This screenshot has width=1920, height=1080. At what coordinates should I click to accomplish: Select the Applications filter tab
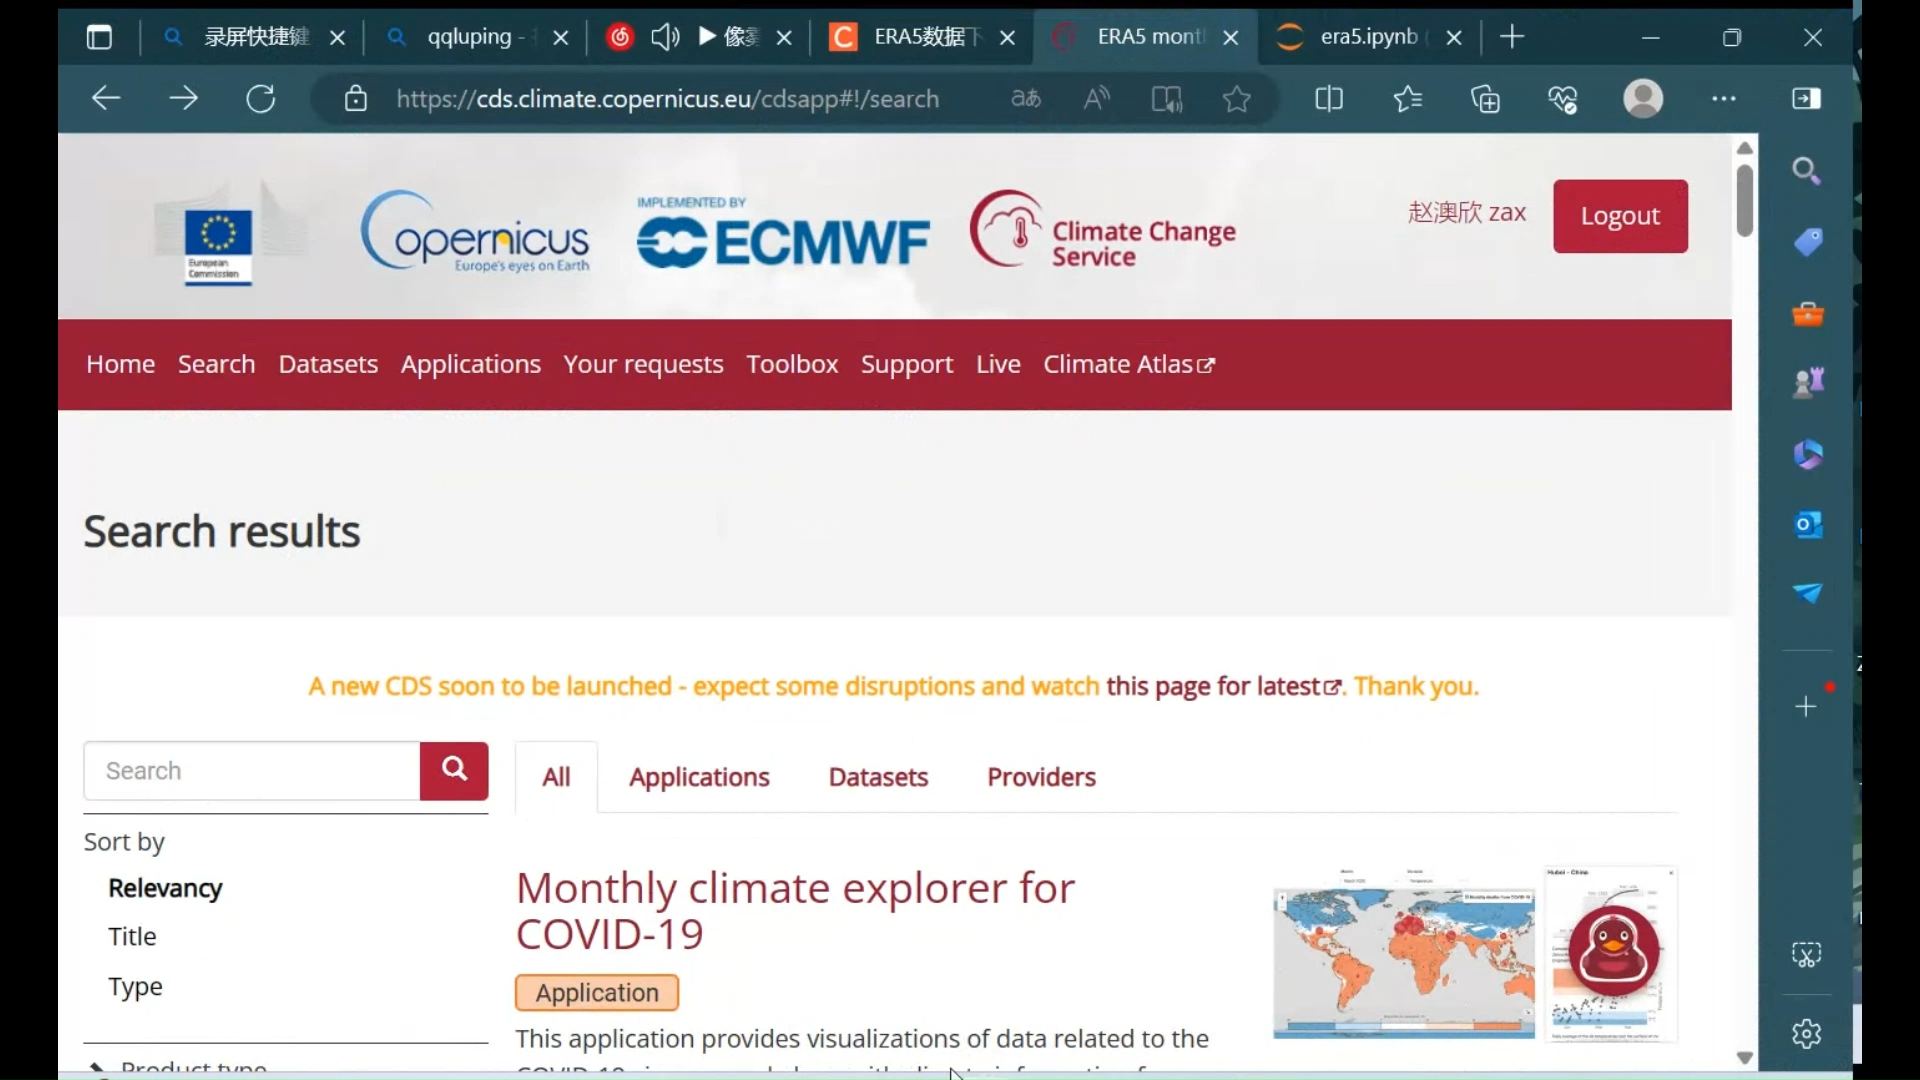click(x=699, y=777)
